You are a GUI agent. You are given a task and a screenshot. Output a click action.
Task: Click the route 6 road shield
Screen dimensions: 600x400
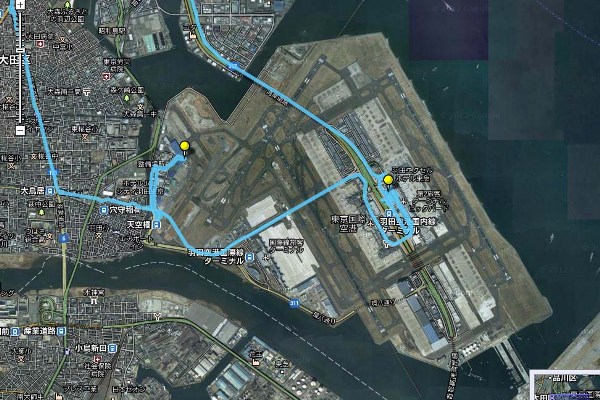(x=64, y=238)
